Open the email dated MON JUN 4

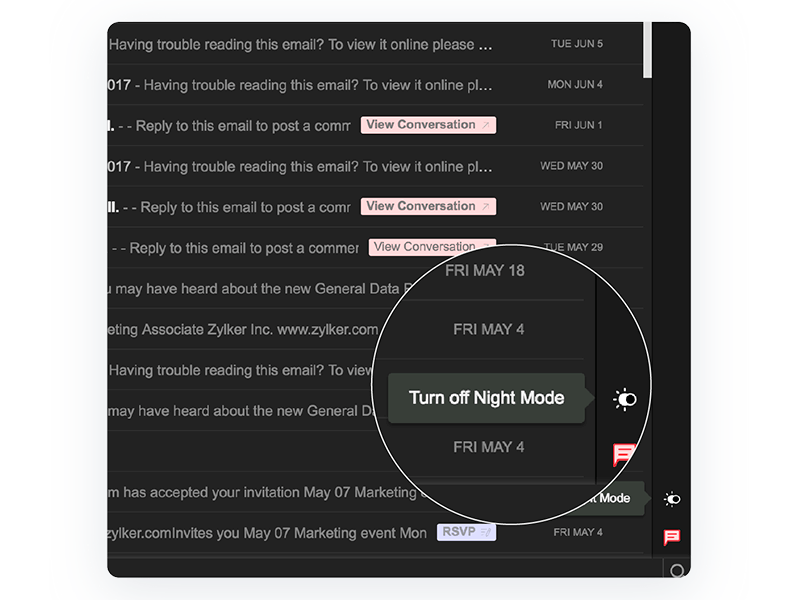point(300,85)
